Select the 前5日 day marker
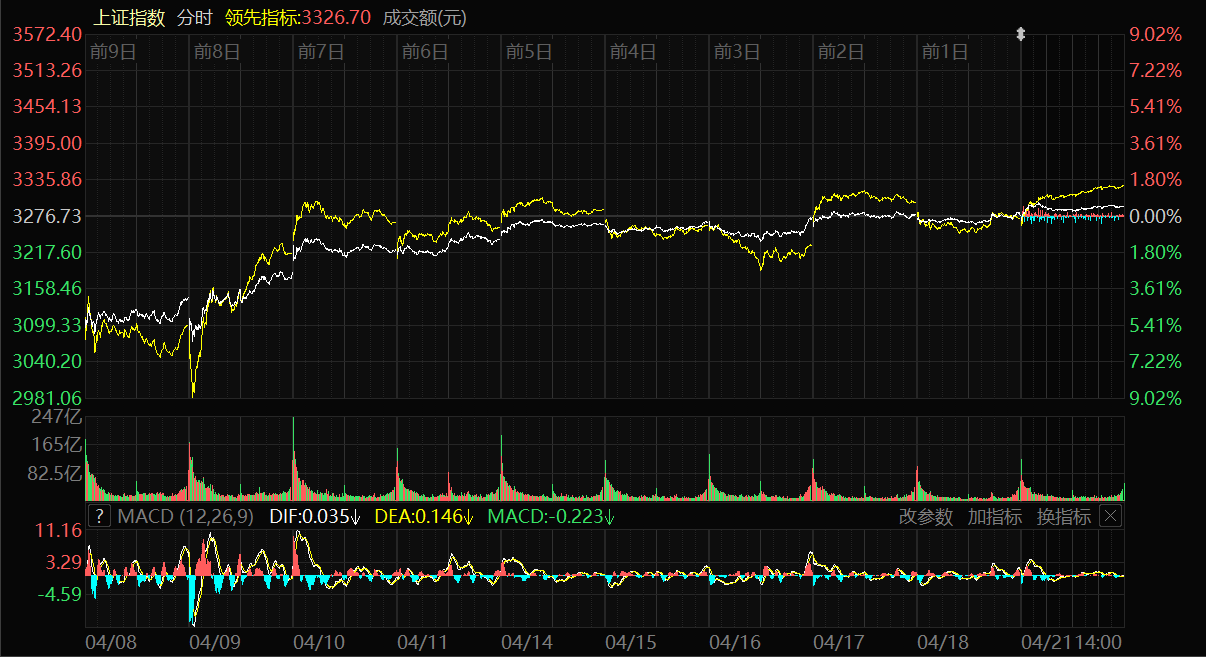The height and width of the screenshot is (657, 1206). pyautogui.click(x=529, y=52)
